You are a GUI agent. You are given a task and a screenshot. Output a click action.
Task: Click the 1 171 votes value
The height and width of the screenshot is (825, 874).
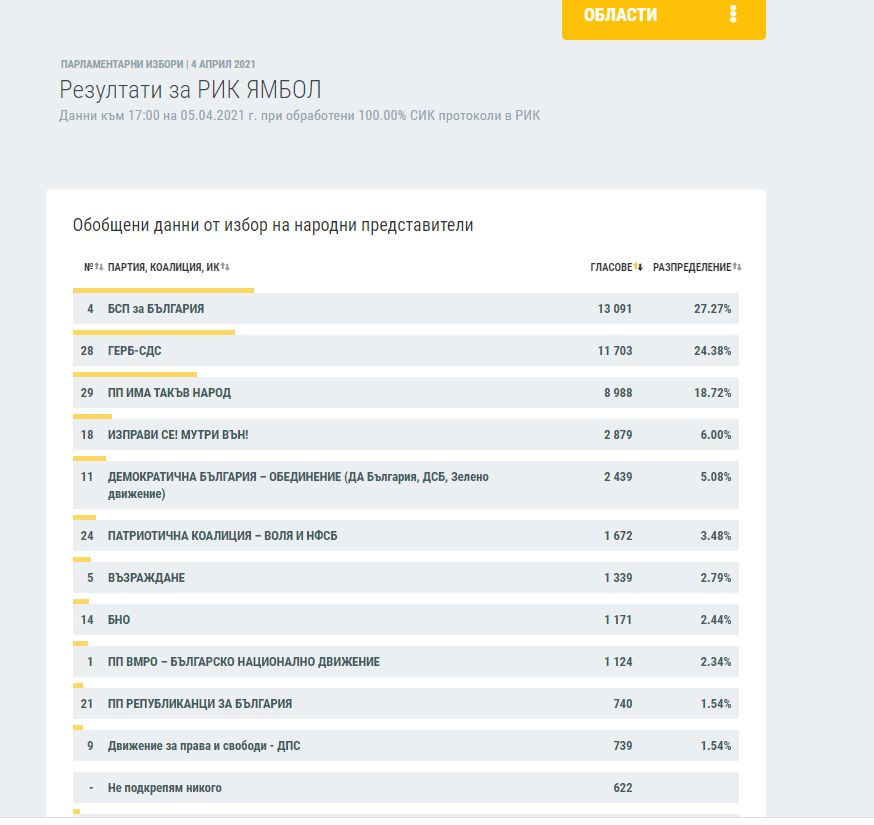click(x=618, y=620)
